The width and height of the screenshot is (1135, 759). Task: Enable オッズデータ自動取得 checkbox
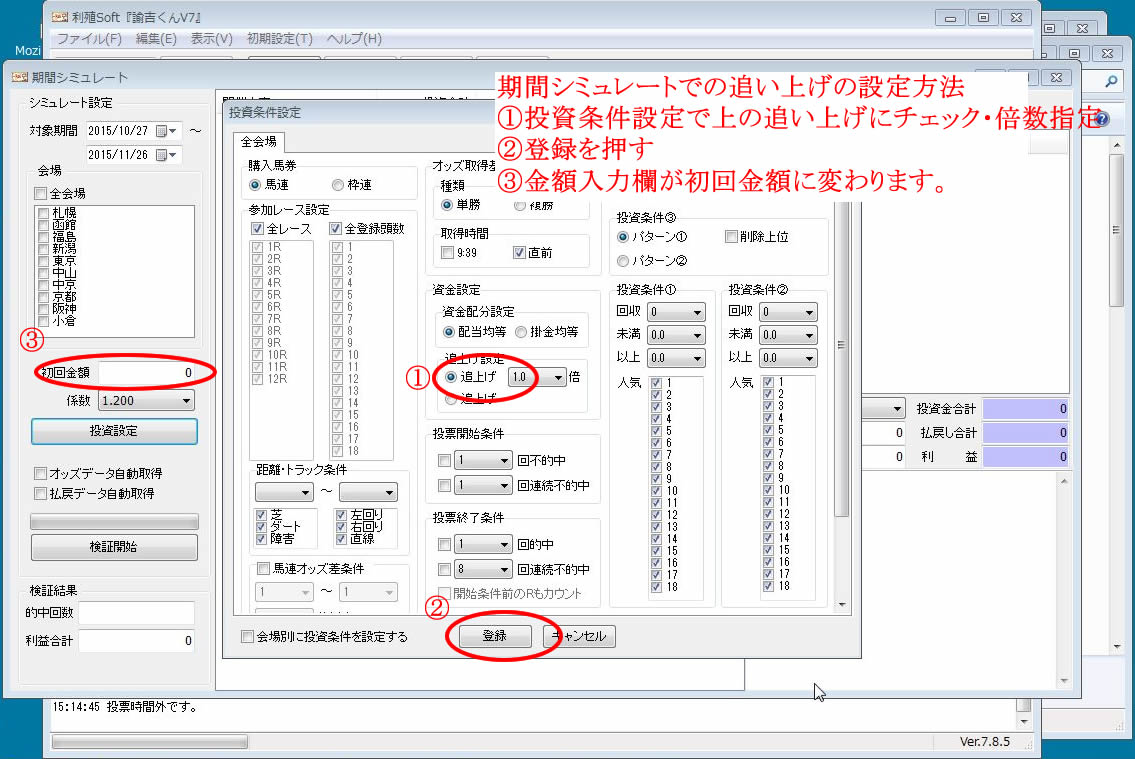coord(41,473)
